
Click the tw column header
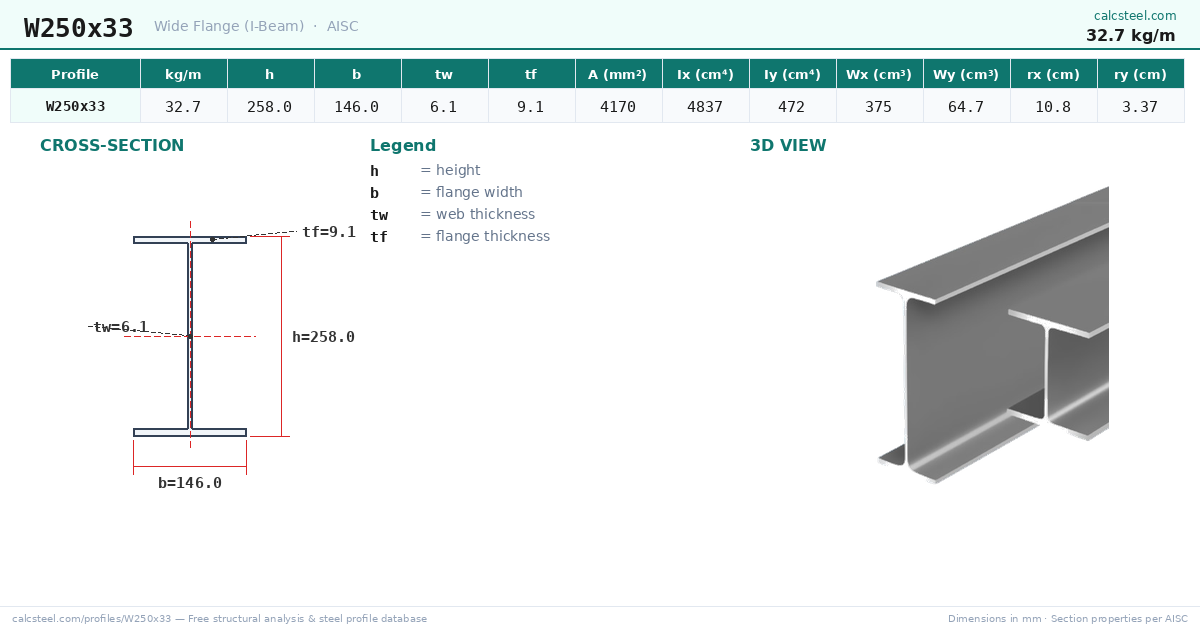click(x=444, y=74)
